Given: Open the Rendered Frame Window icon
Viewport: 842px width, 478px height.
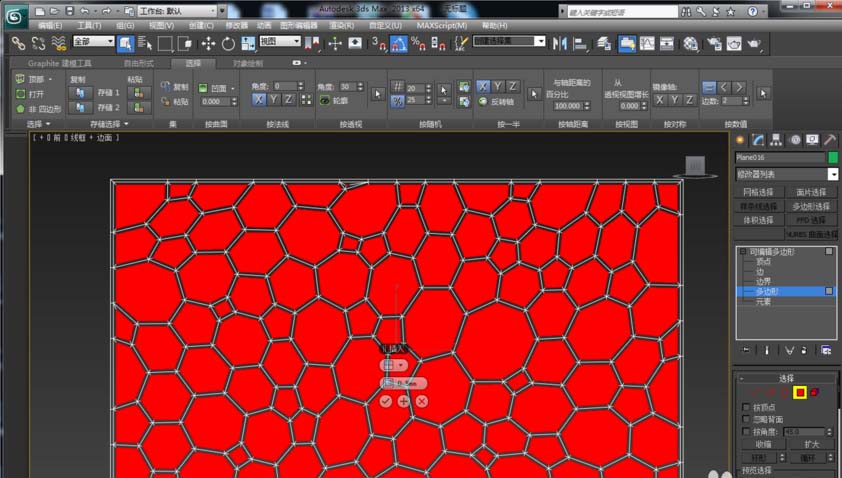Looking at the screenshot, I should pos(734,44).
